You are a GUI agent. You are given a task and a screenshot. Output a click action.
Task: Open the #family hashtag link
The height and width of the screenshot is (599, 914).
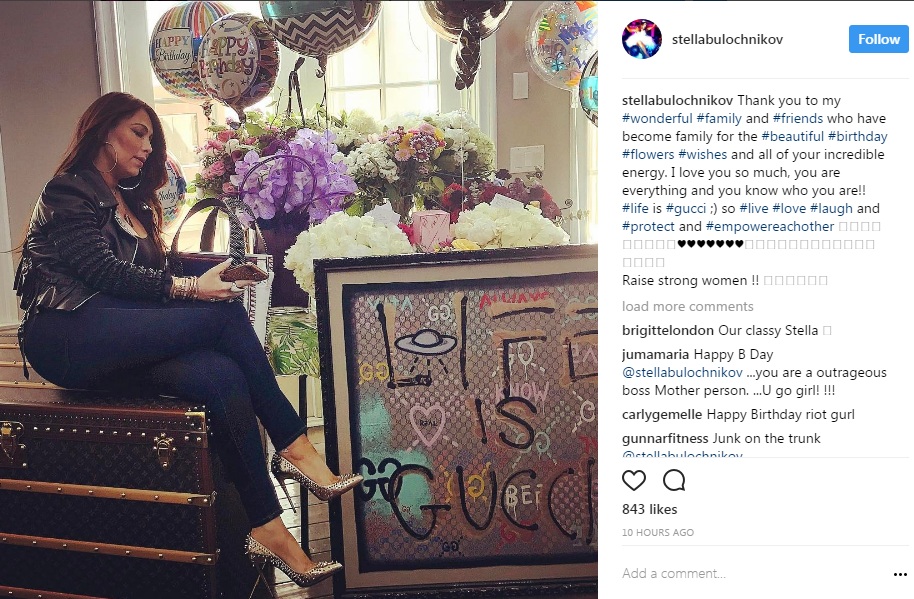tap(719, 118)
